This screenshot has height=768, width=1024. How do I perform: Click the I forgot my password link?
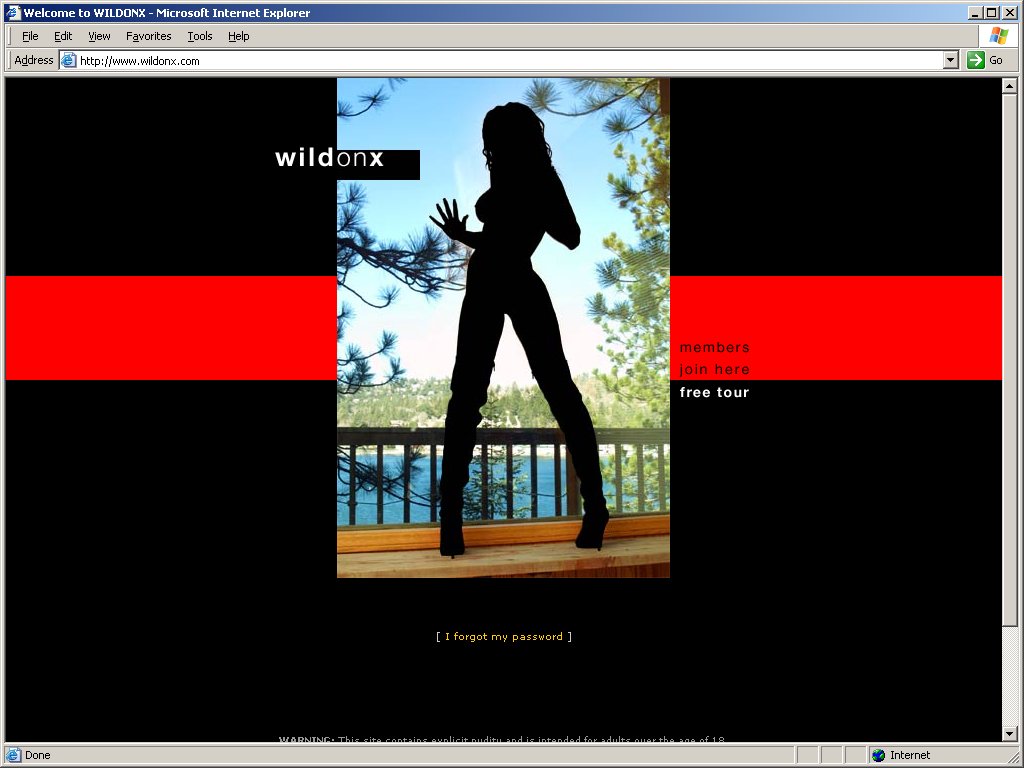tap(504, 636)
